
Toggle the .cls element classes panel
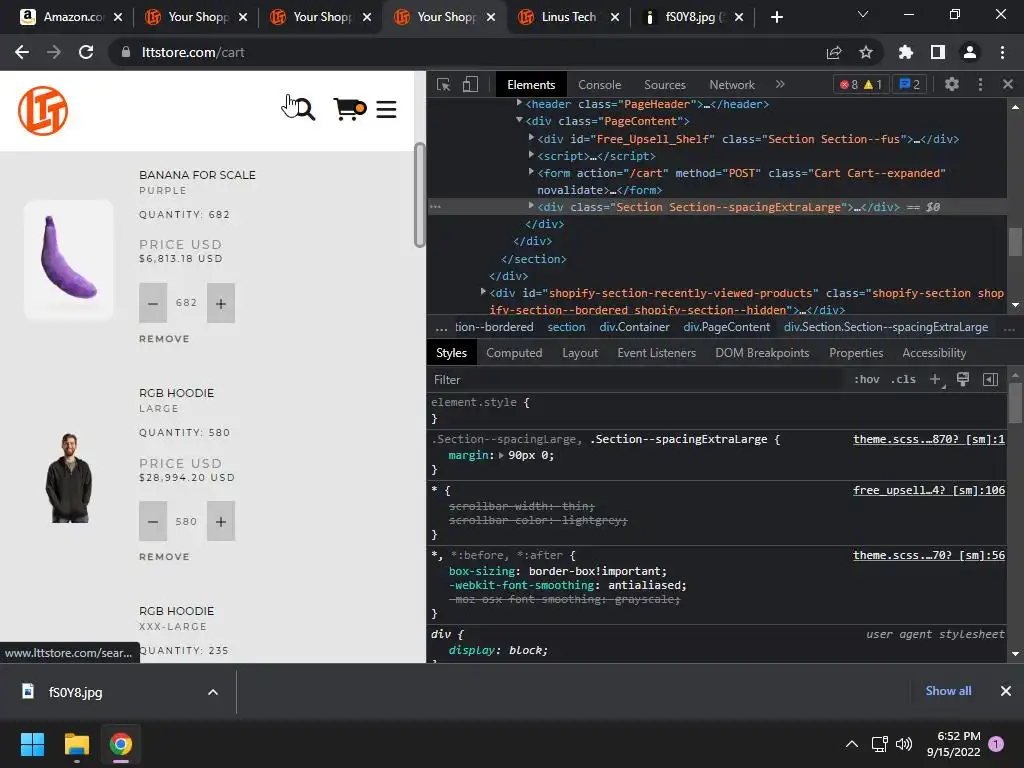point(903,379)
